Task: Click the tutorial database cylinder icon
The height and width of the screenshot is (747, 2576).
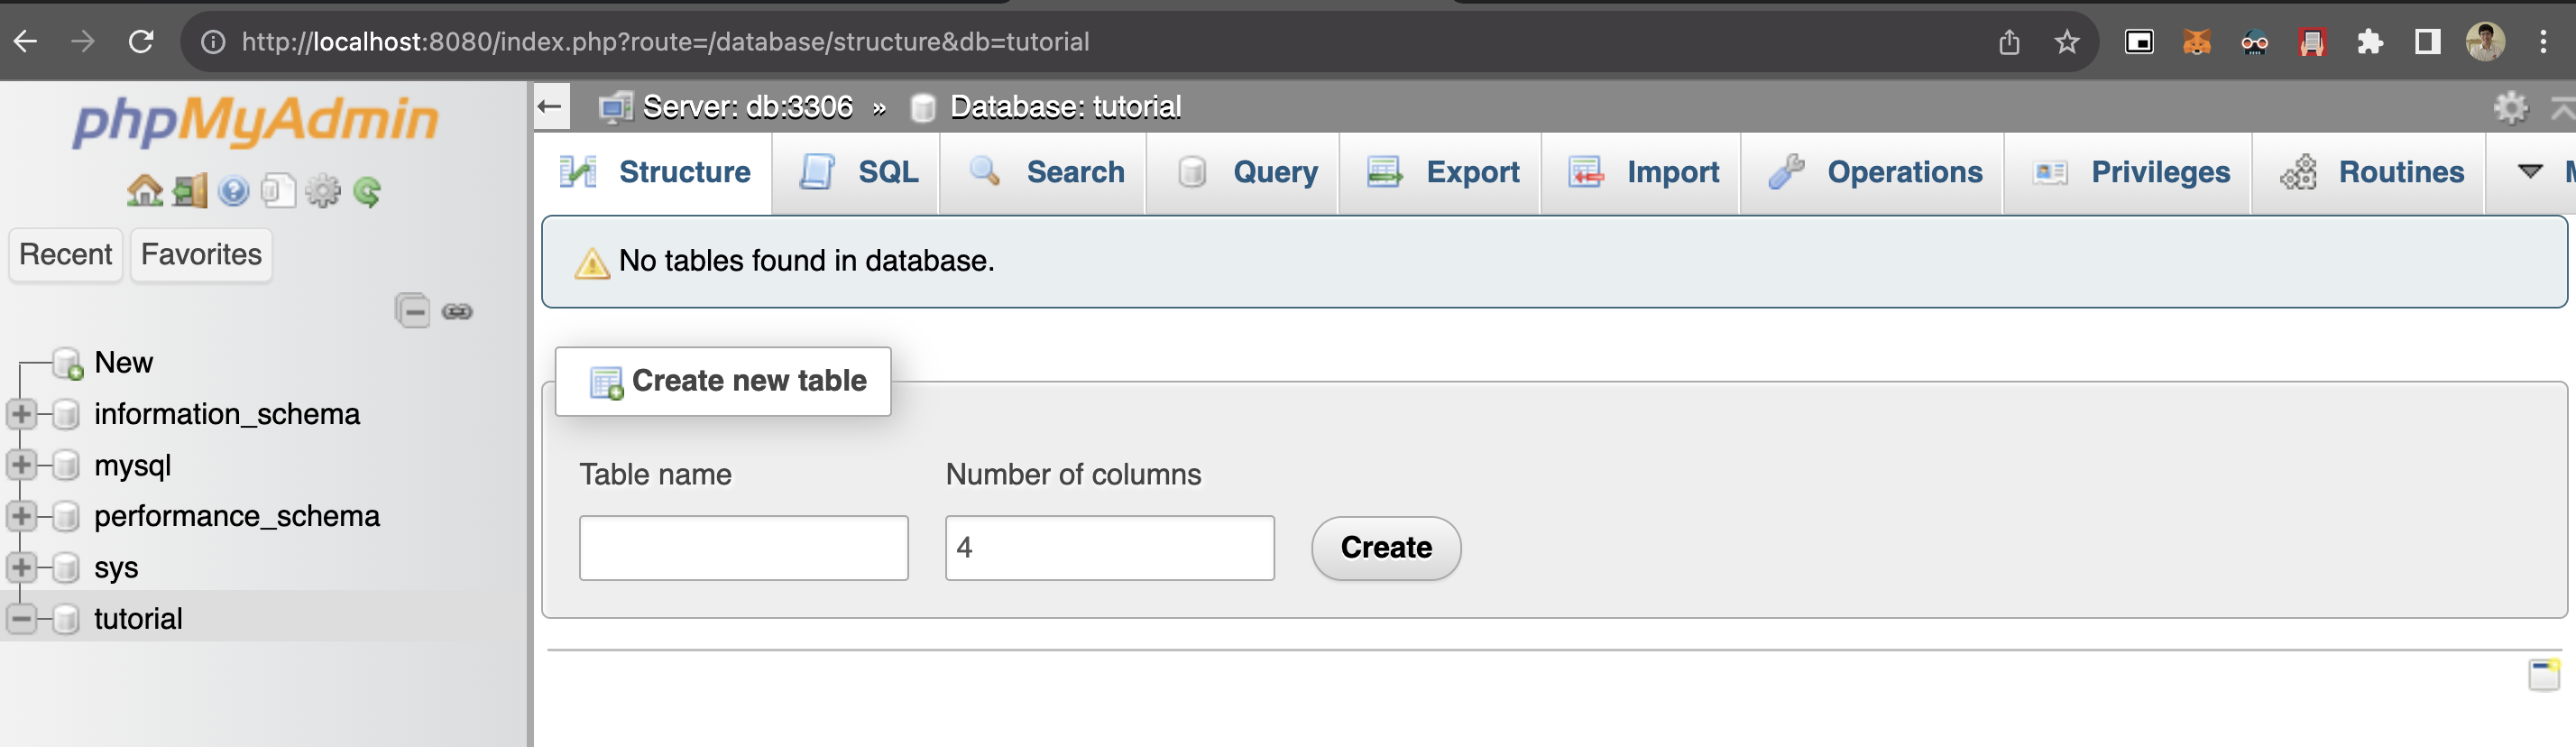Action: tap(66, 619)
